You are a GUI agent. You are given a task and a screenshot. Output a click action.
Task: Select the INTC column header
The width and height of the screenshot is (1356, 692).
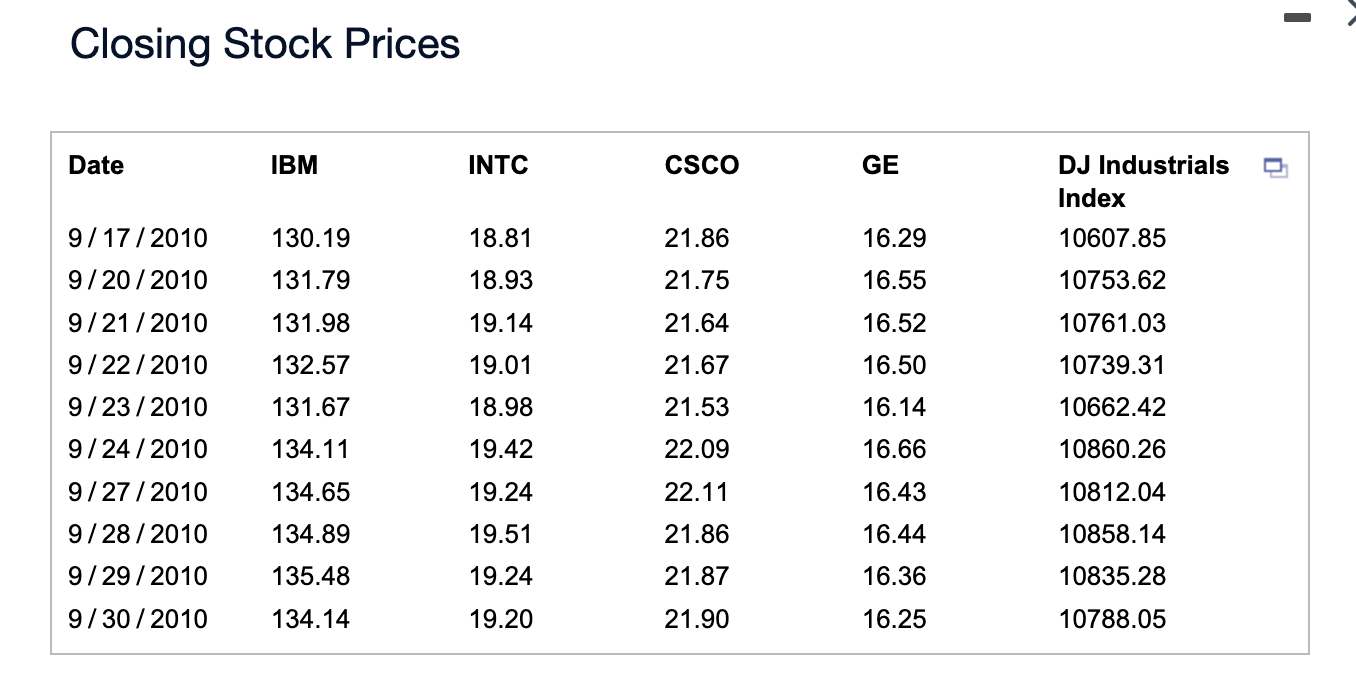[x=498, y=165]
